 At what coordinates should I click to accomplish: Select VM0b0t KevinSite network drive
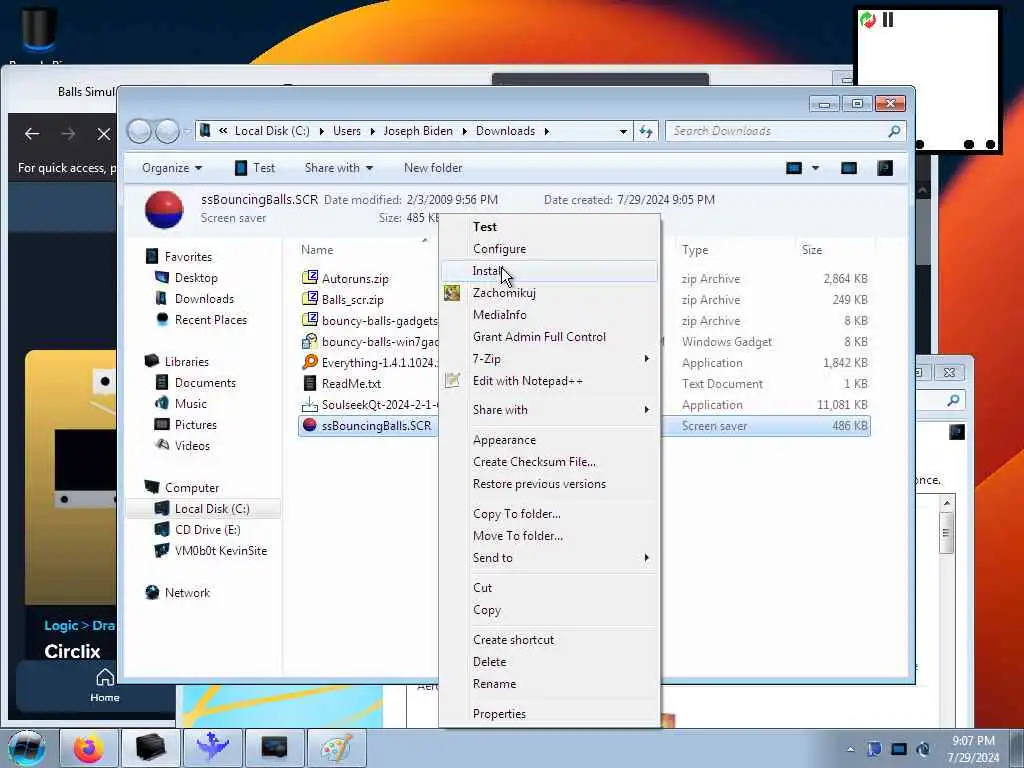pos(221,551)
